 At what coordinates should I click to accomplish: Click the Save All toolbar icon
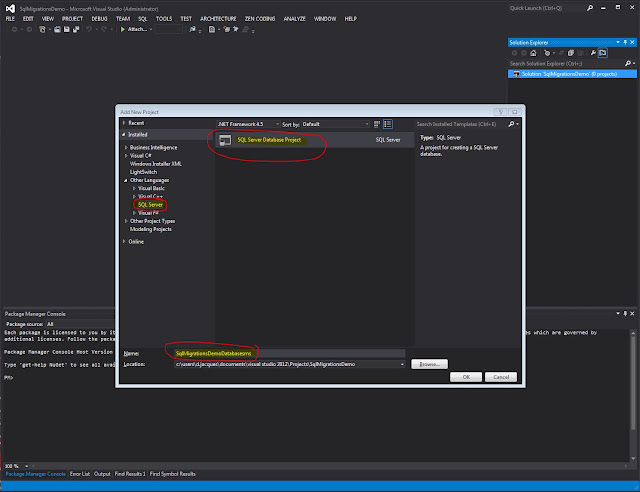[76, 29]
